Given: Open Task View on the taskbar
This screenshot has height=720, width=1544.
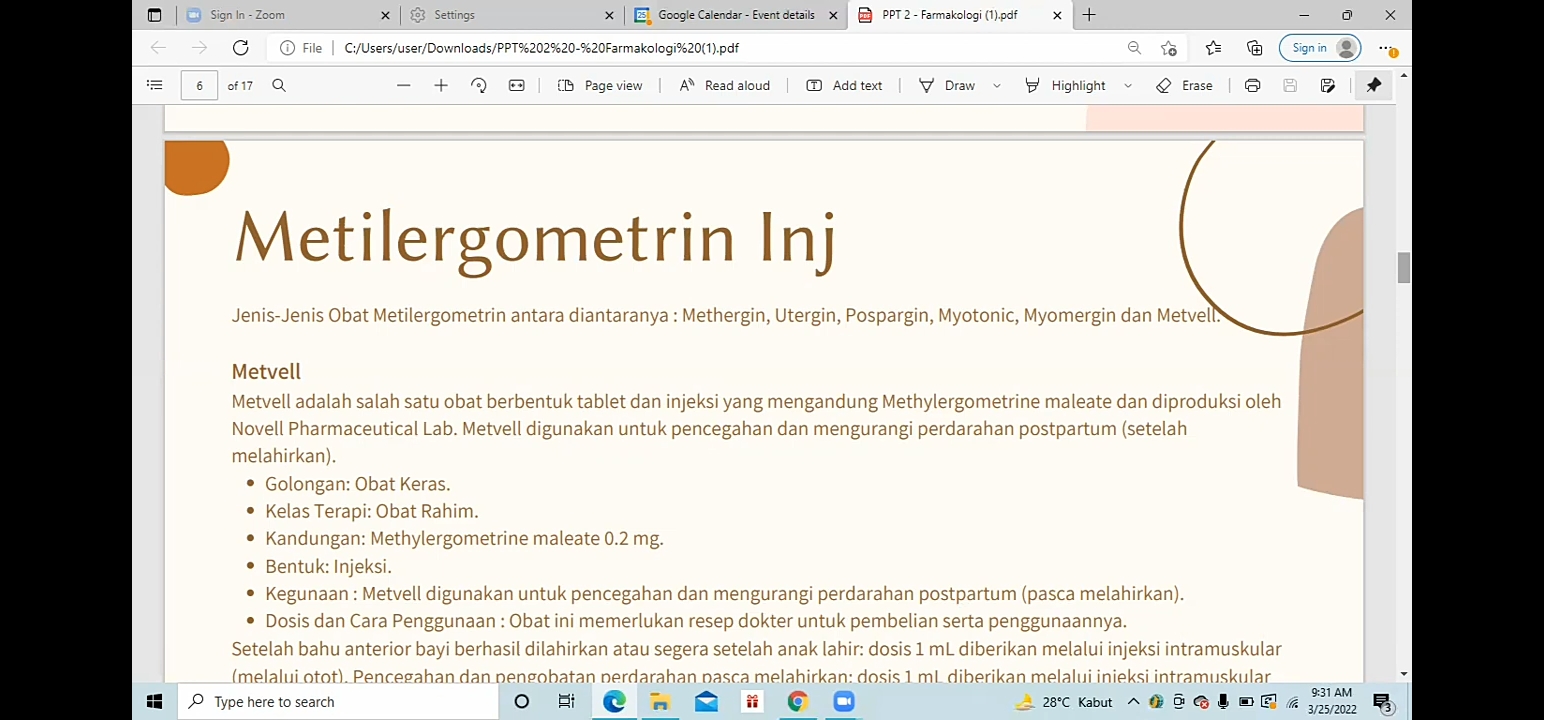Looking at the screenshot, I should tap(567, 702).
